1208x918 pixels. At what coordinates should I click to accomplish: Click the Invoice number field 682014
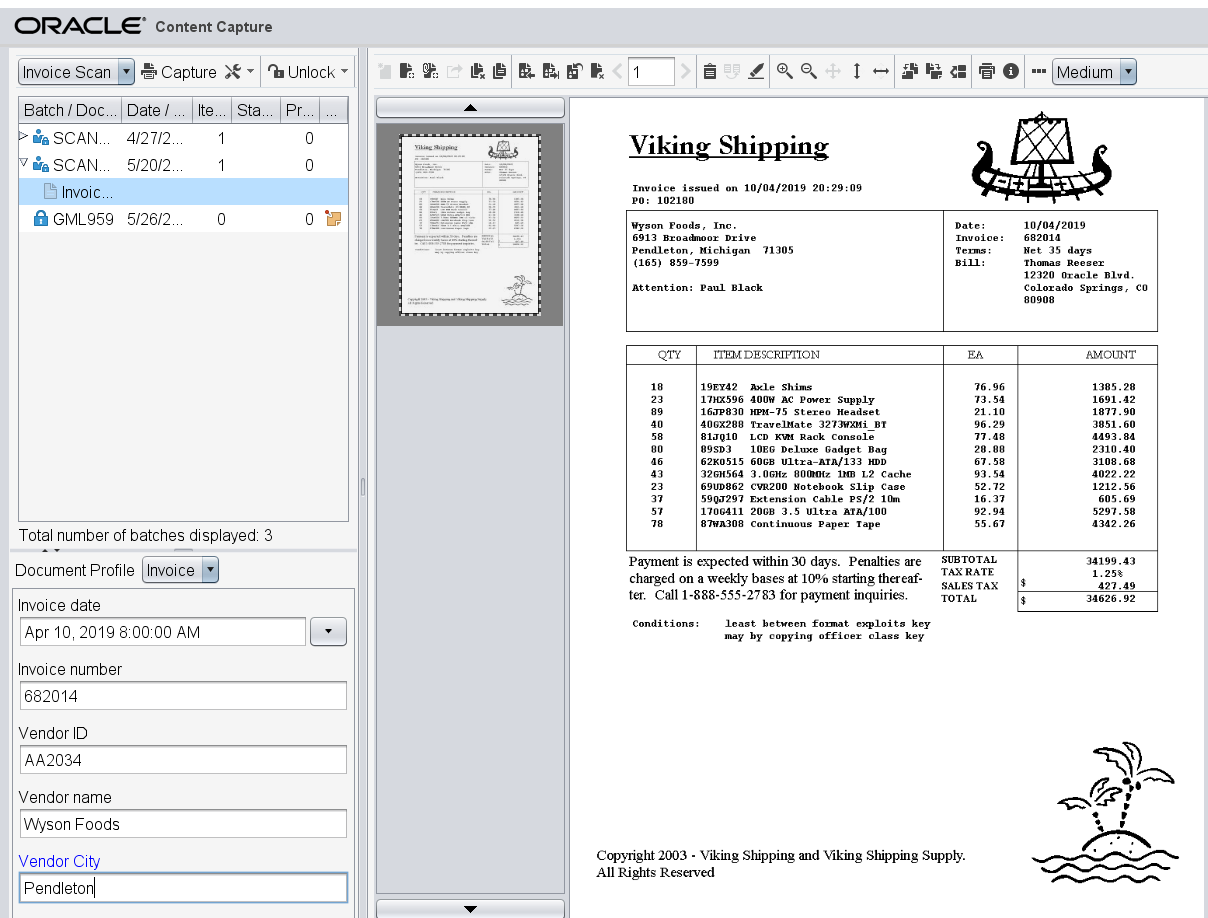pyautogui.click(x=183, y=696)
